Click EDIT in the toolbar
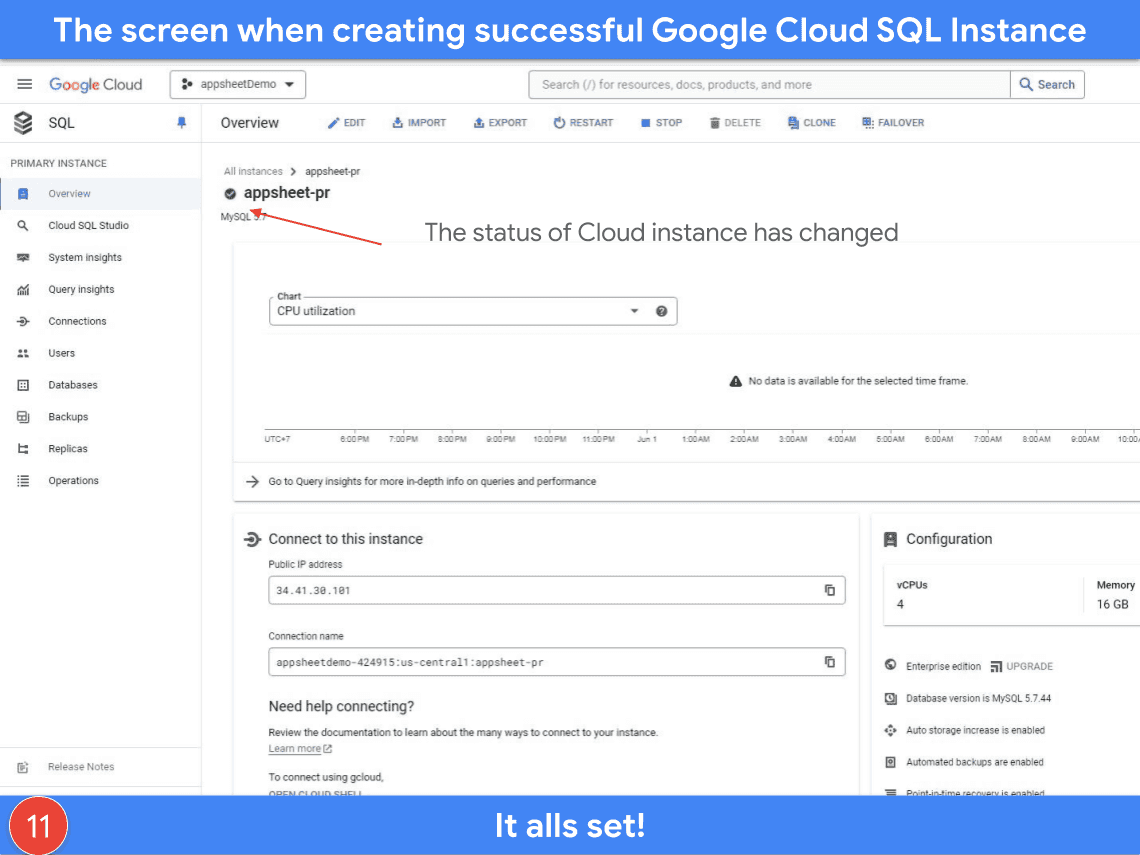This screenshot has width=1140, height=855. (347, 123)
